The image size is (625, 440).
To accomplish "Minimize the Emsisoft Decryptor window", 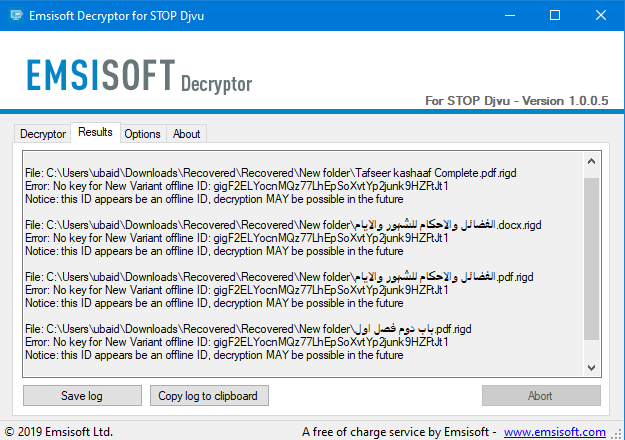I will (510, 14).
